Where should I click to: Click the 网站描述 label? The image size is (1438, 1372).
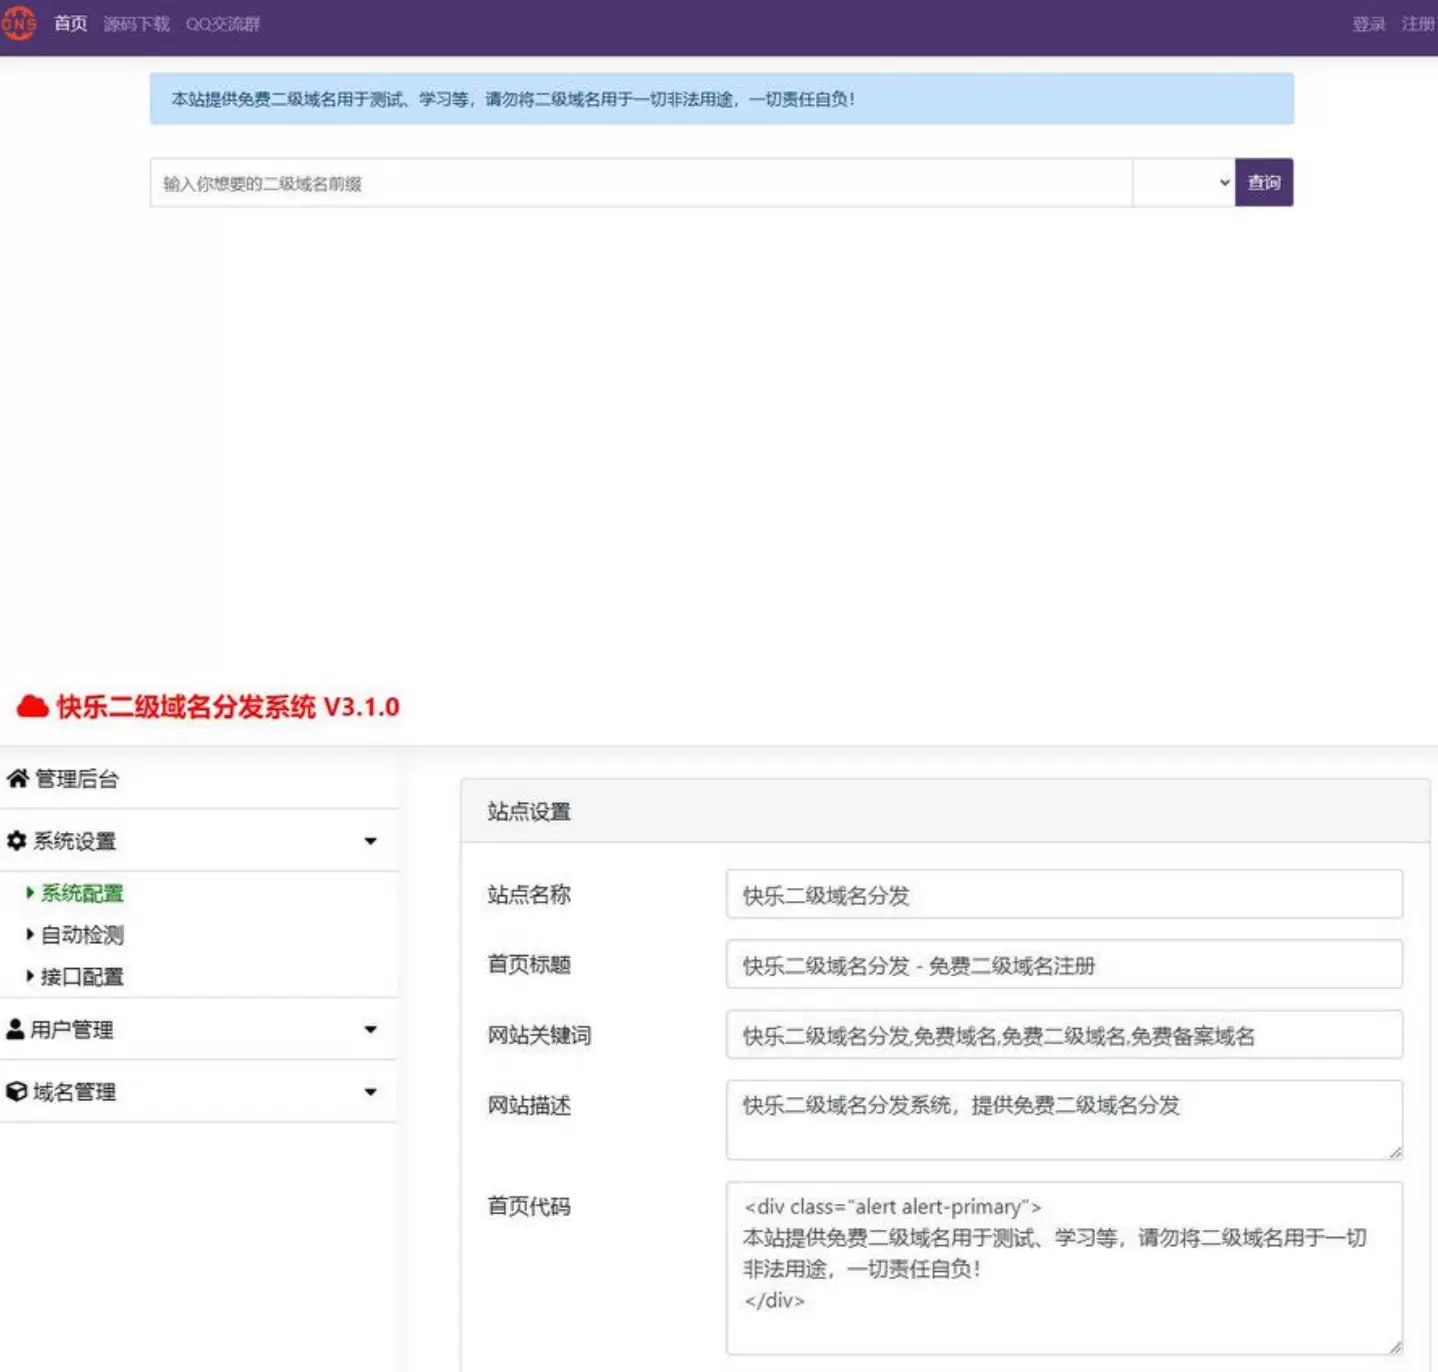coord(529,1105)
